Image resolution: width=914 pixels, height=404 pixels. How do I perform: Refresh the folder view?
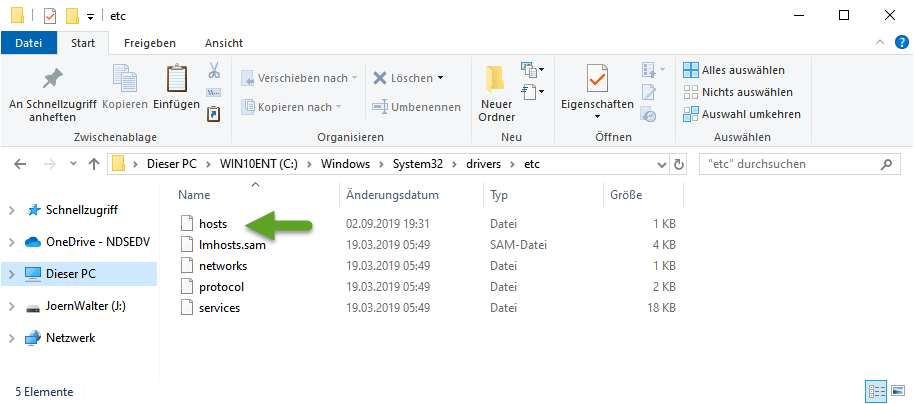(680, 164)
